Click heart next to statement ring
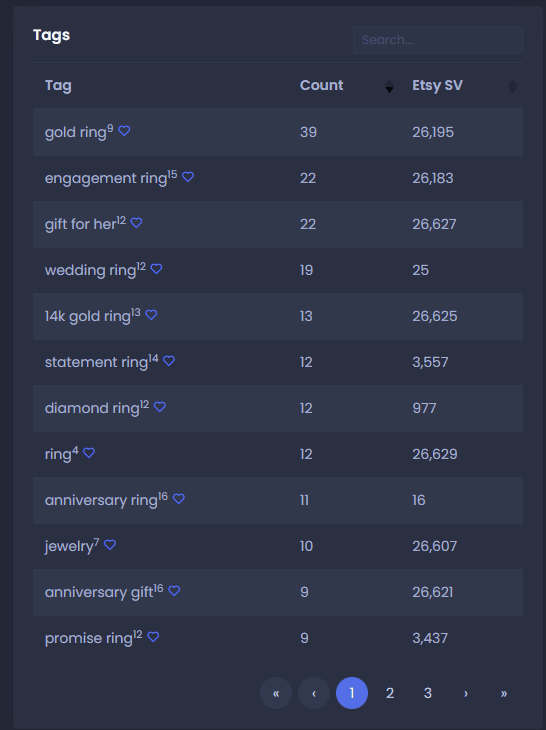Screen dimensions: 546x730 pos(169,361)
